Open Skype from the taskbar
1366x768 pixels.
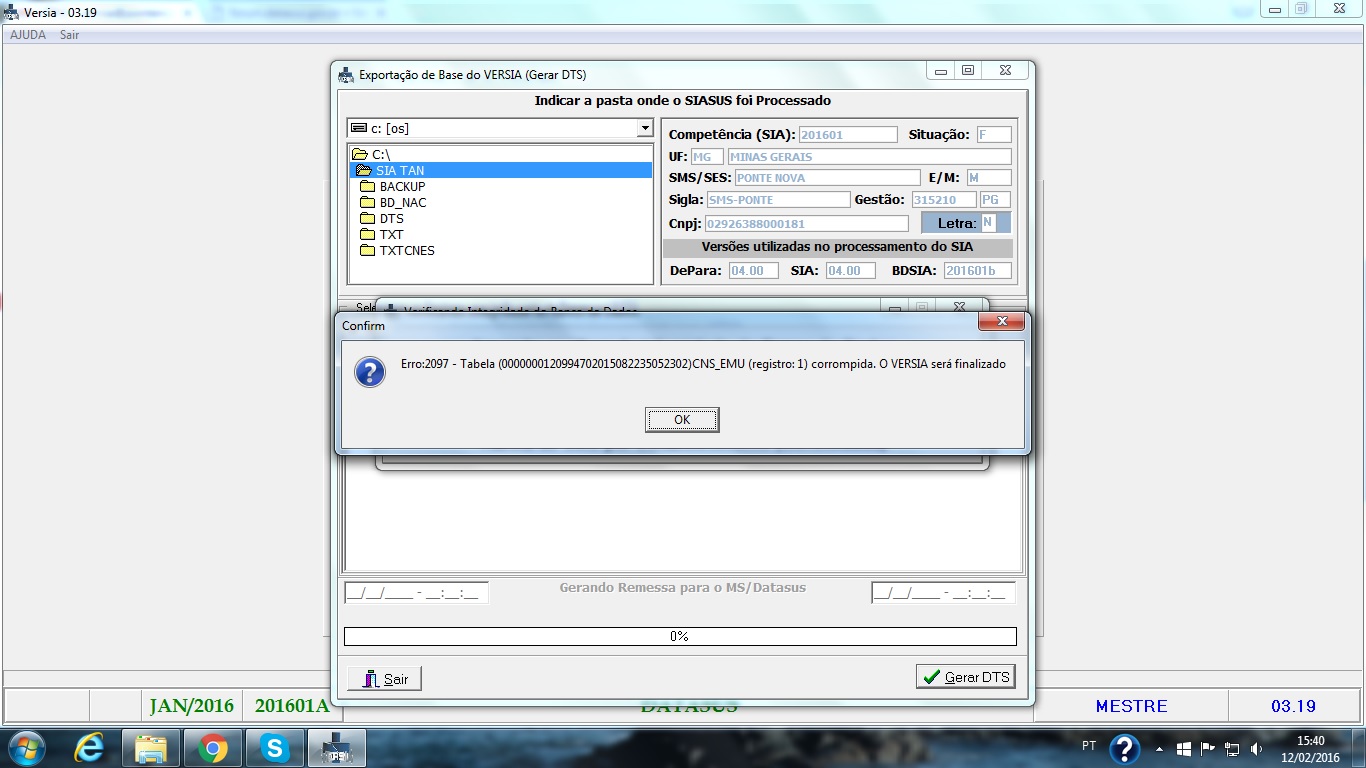[x=273, y=748]
